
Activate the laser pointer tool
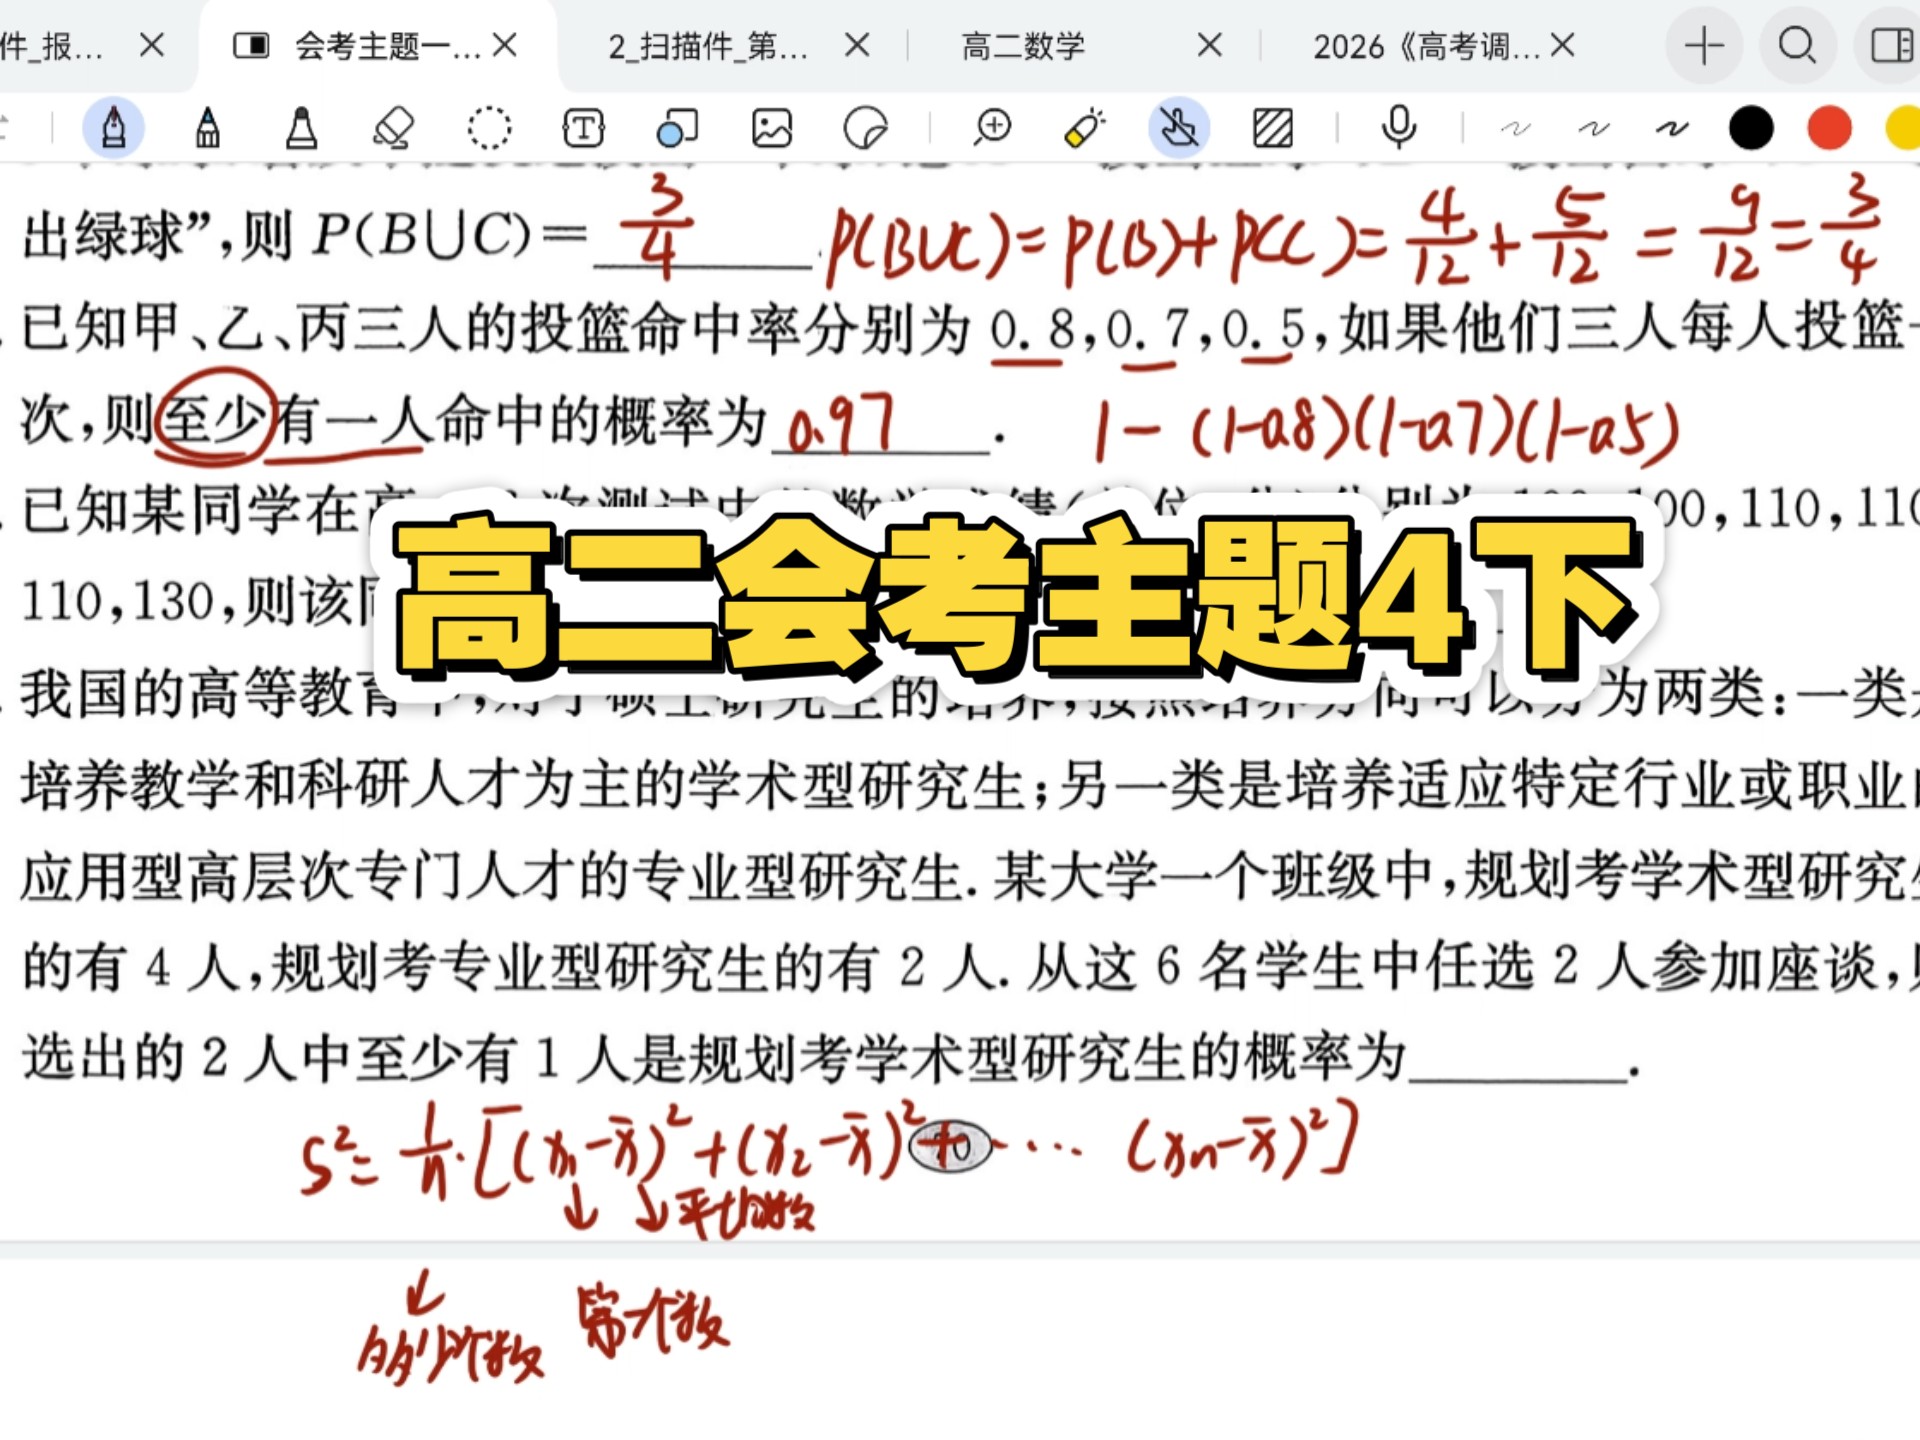coord(1083,128)
